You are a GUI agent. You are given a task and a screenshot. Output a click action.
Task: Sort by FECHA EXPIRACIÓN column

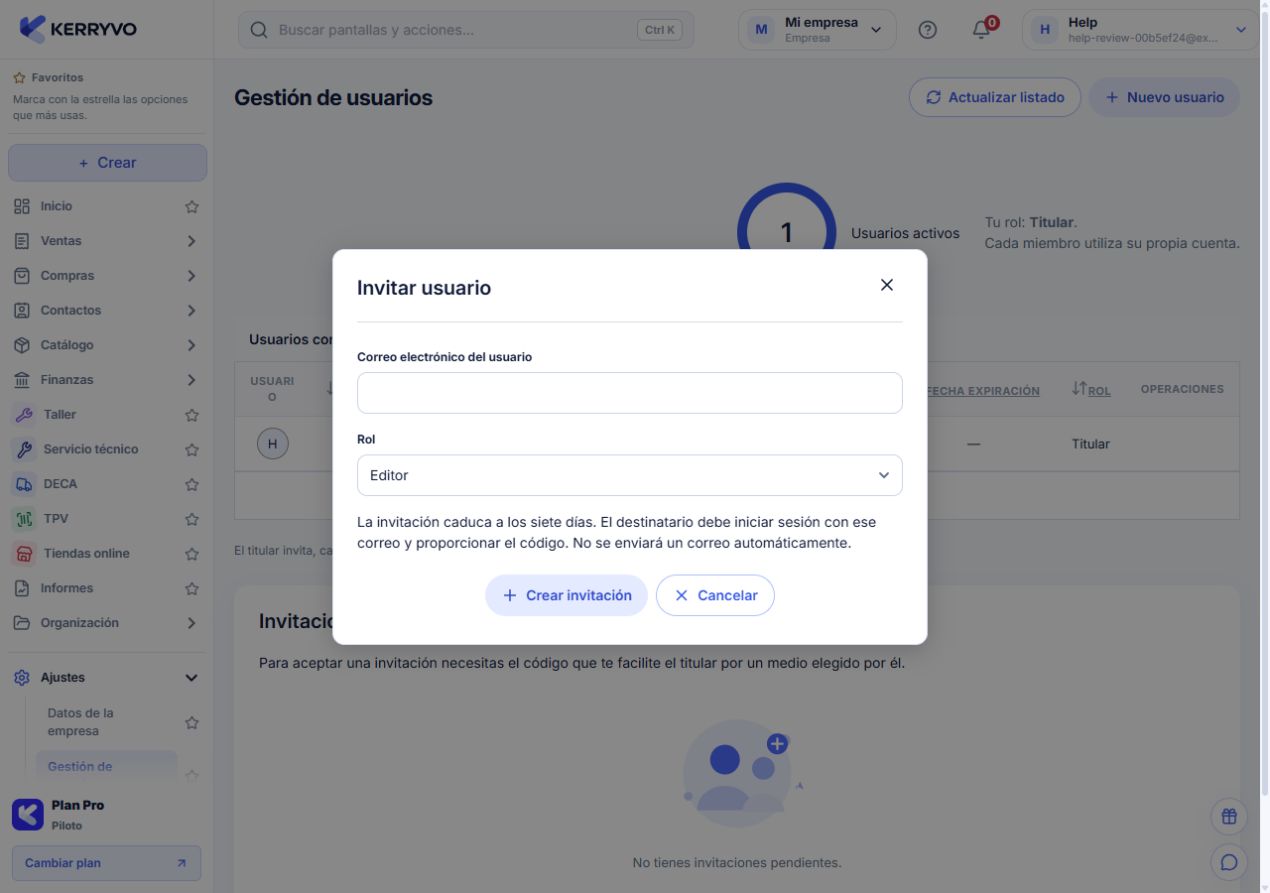coord(983,391)
